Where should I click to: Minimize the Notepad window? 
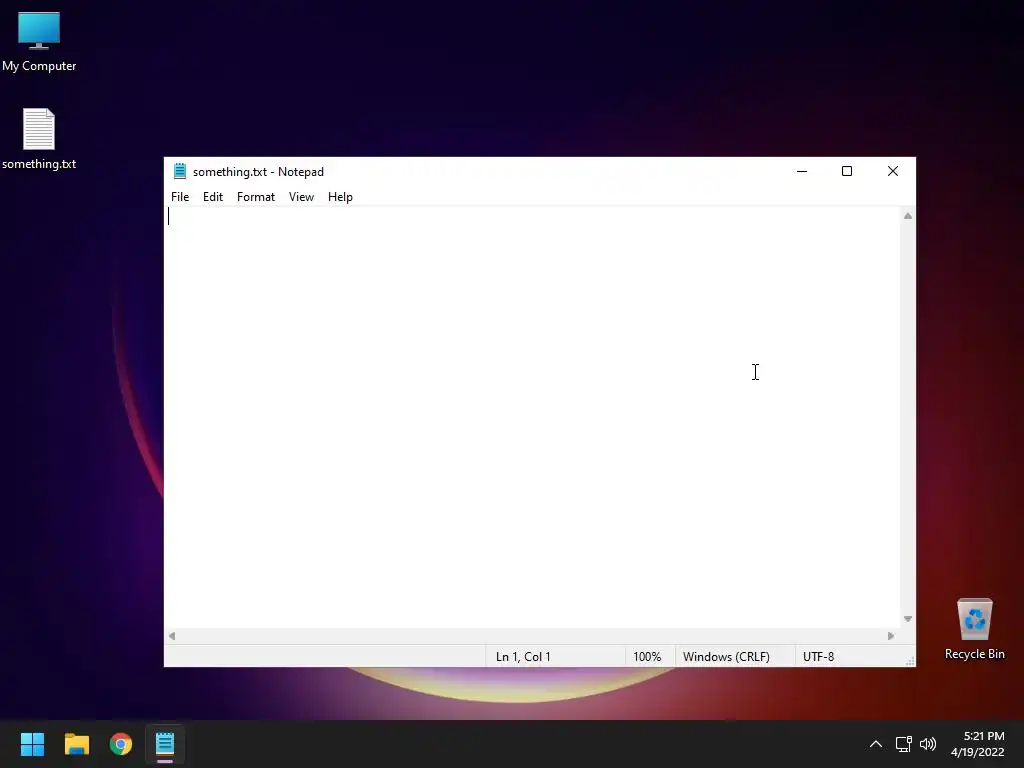tap(802, 171)
